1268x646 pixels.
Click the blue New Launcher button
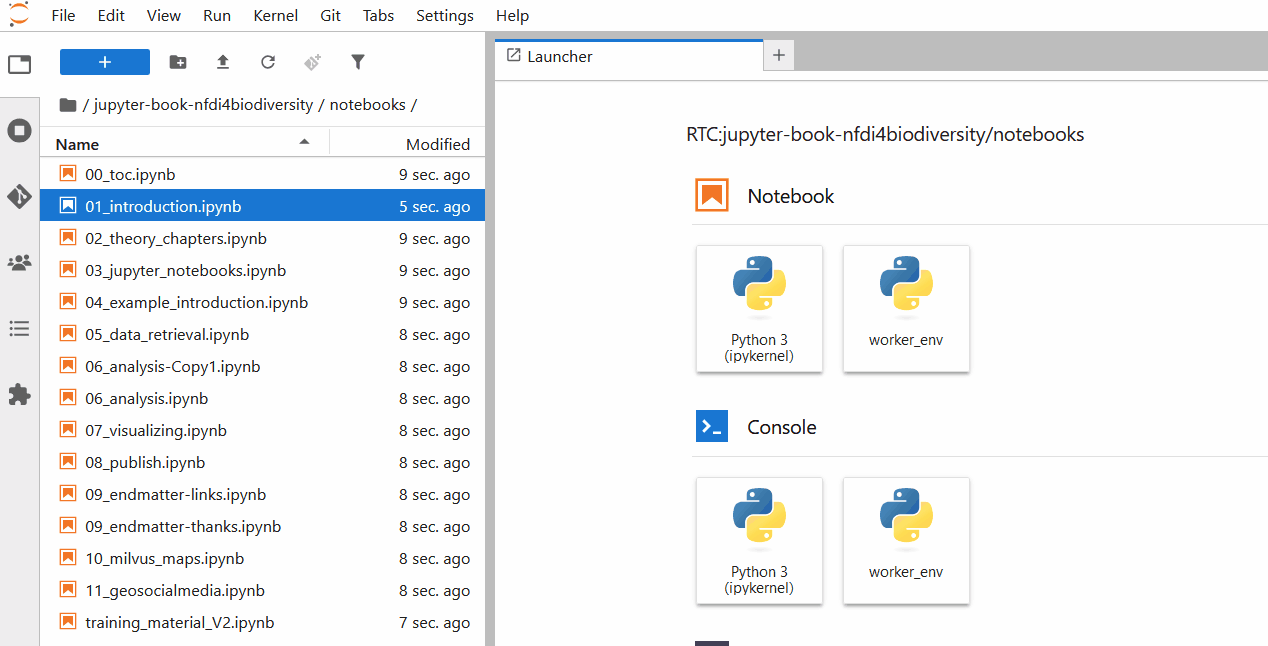104,62
